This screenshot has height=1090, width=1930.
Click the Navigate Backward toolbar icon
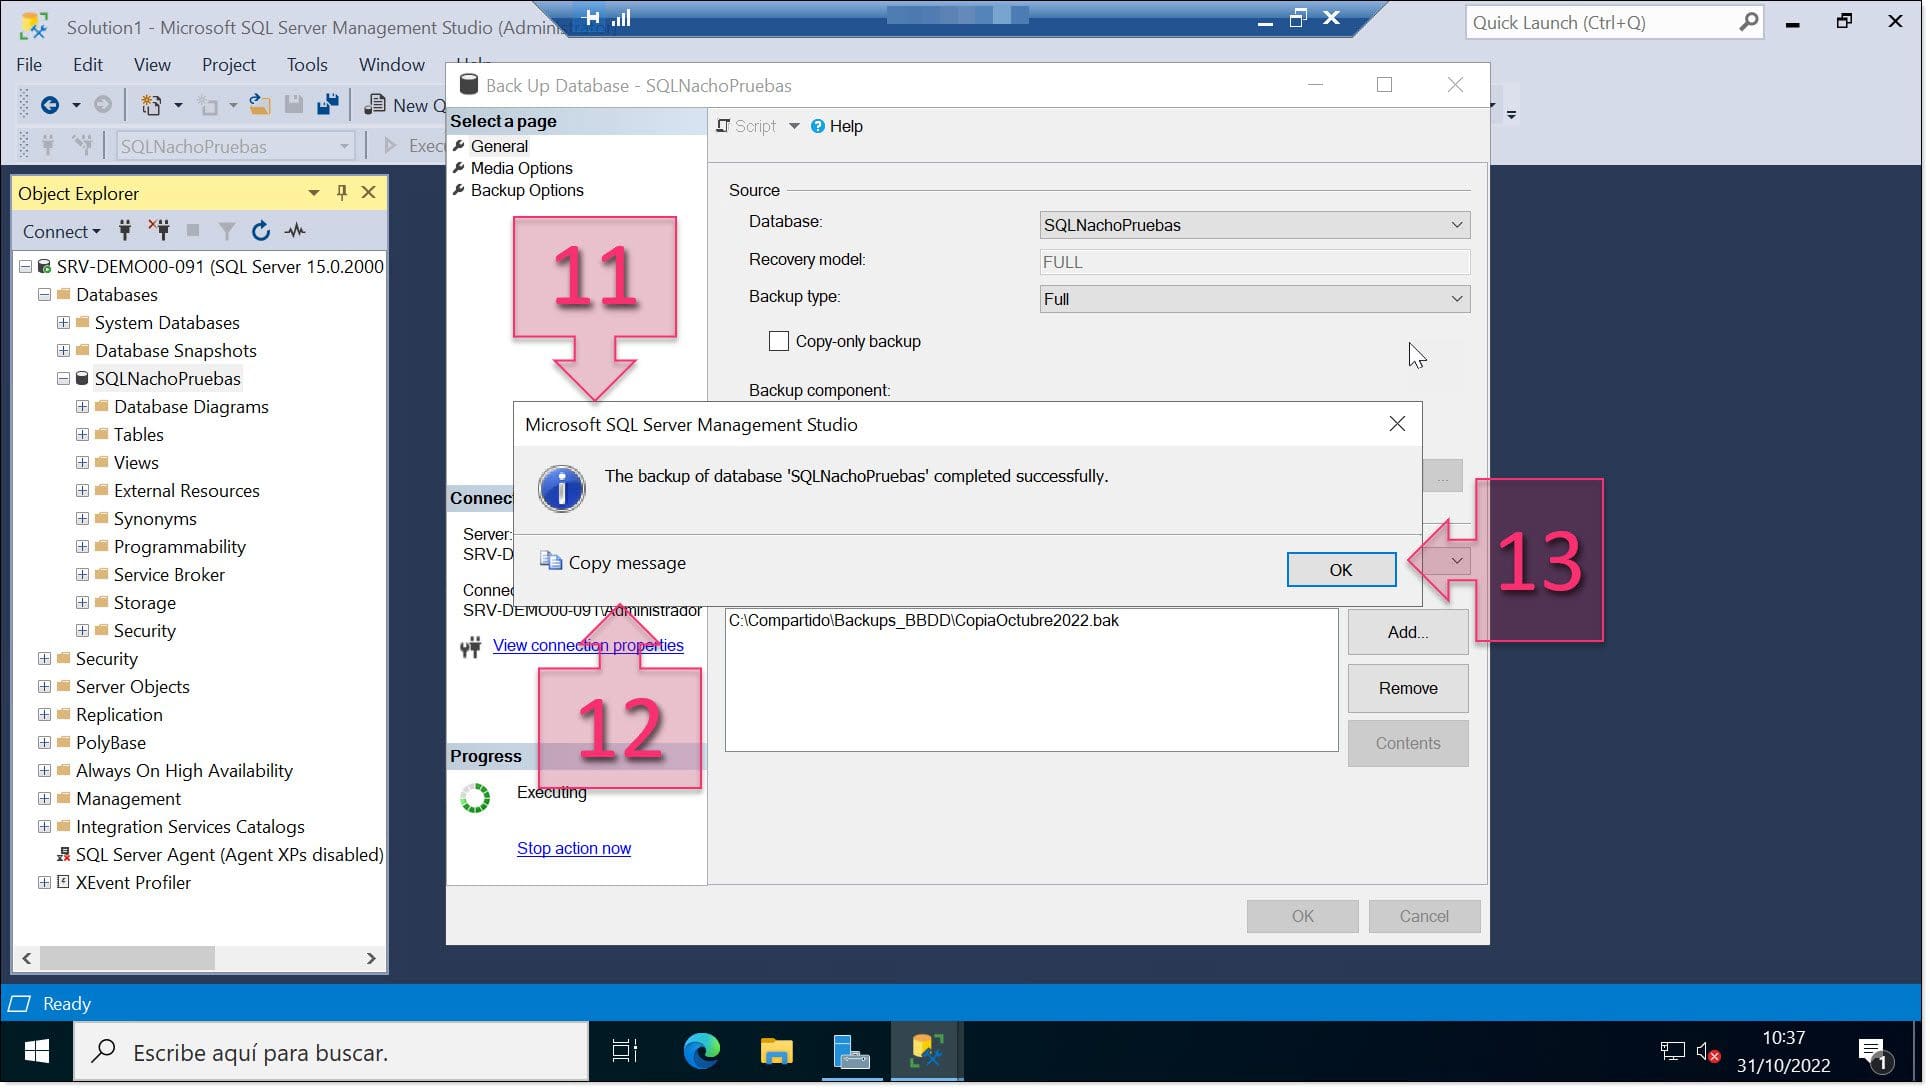tap(50, 106)
